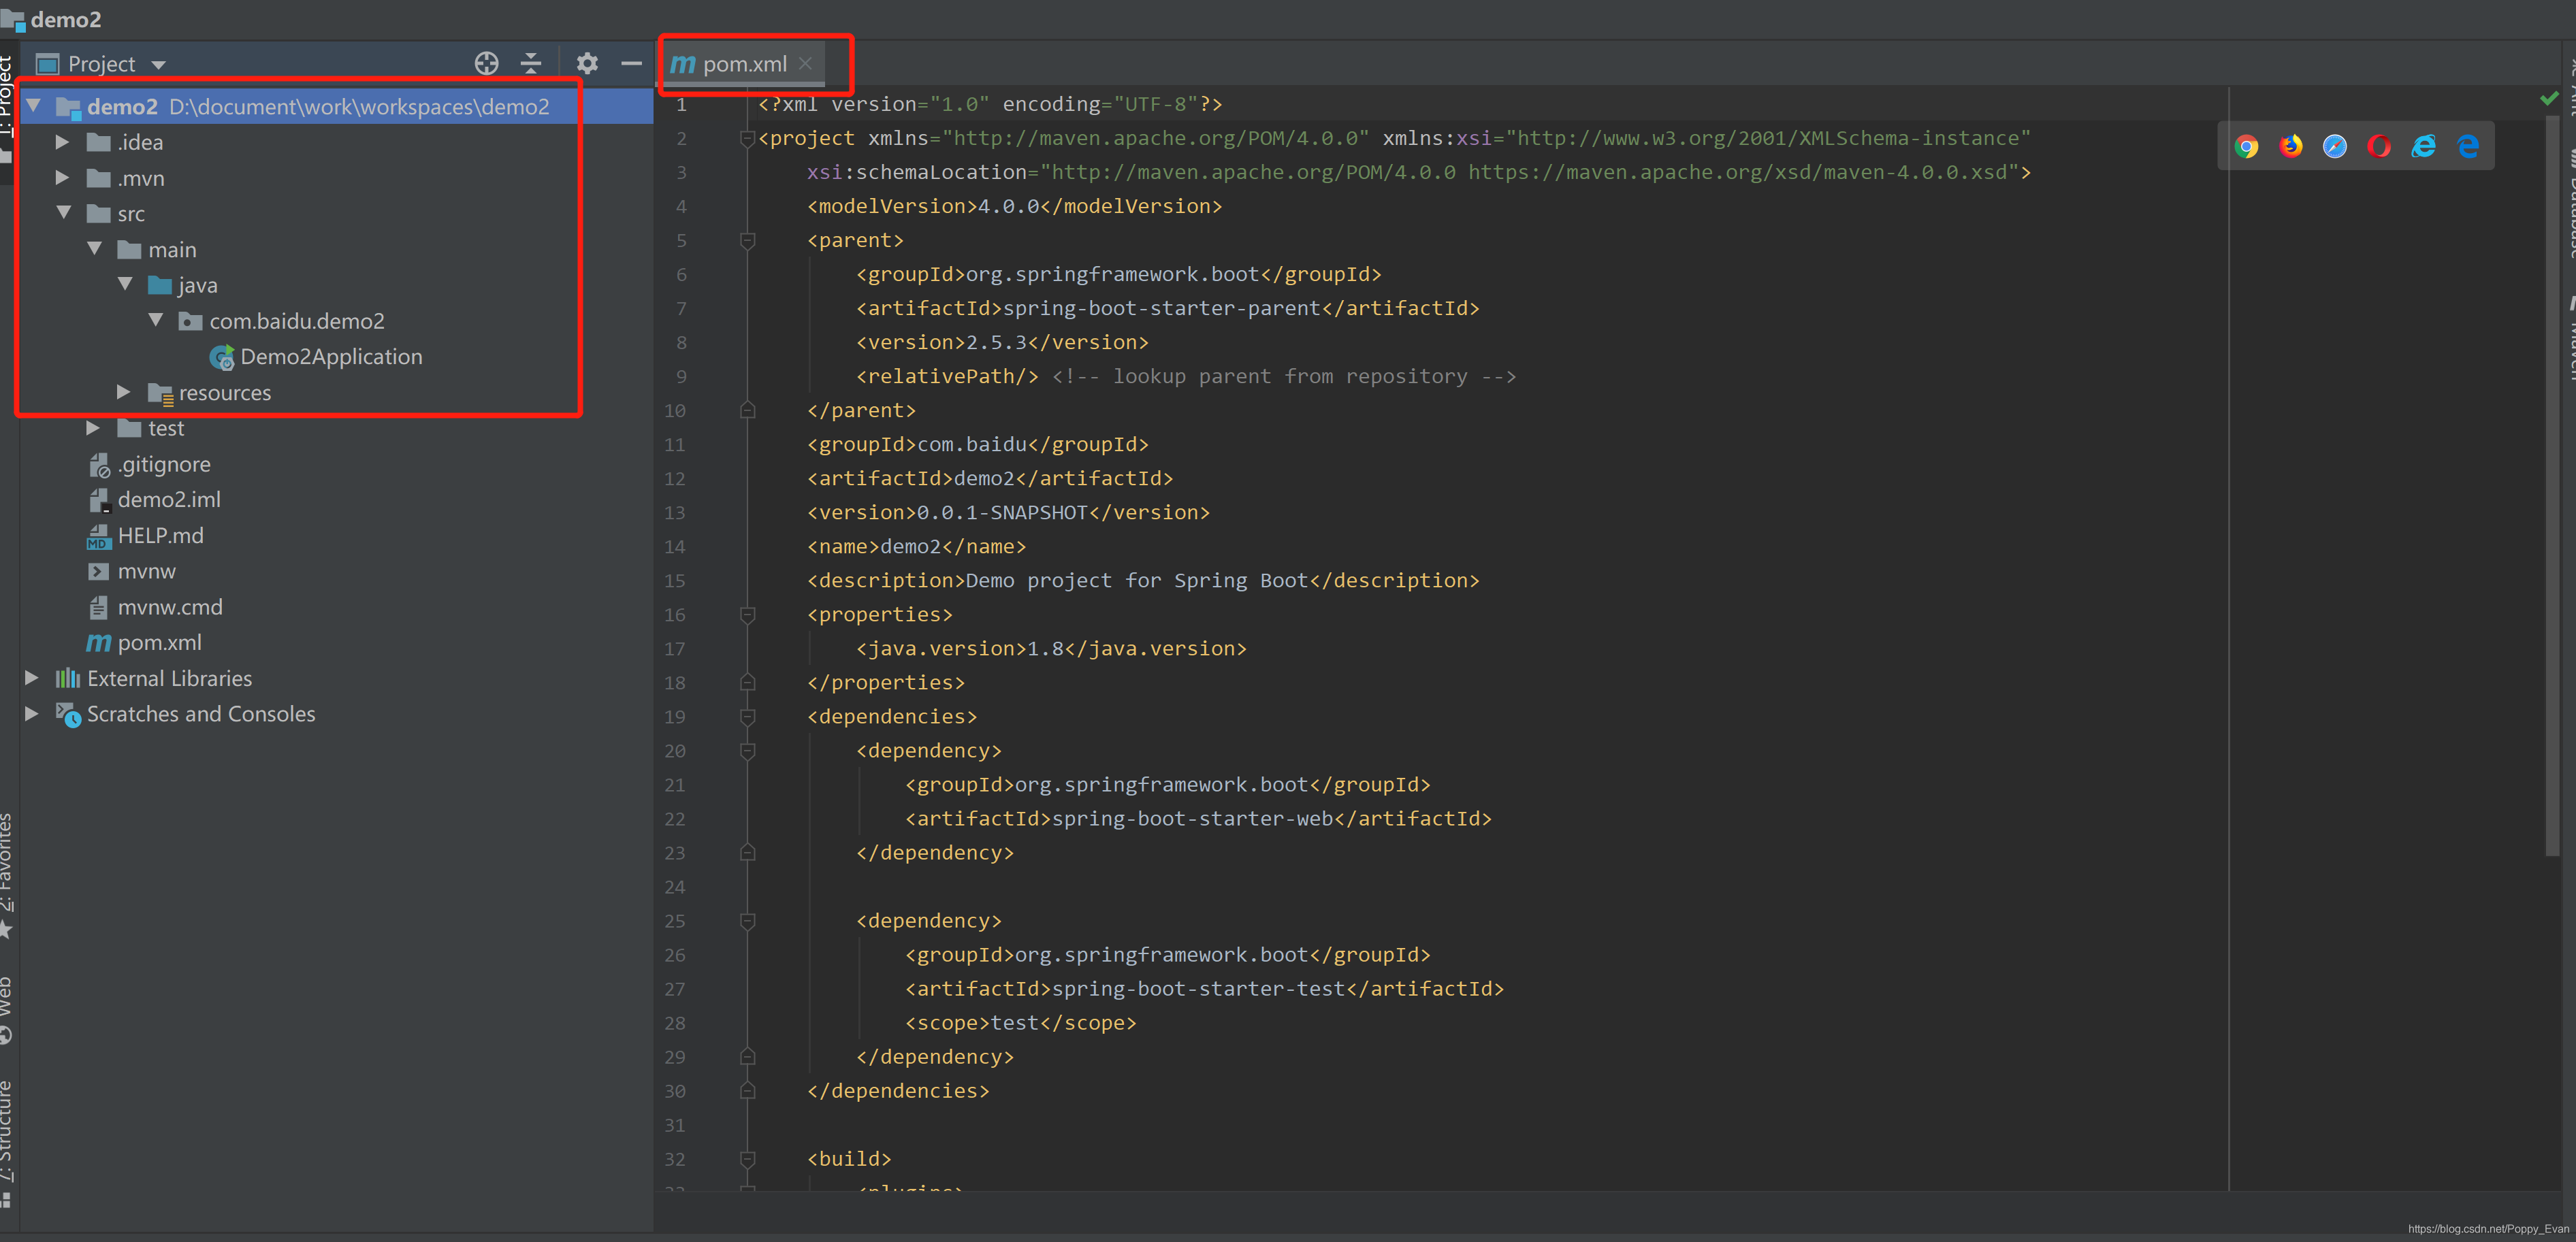Close the pom.xml tab

point(805,64)
